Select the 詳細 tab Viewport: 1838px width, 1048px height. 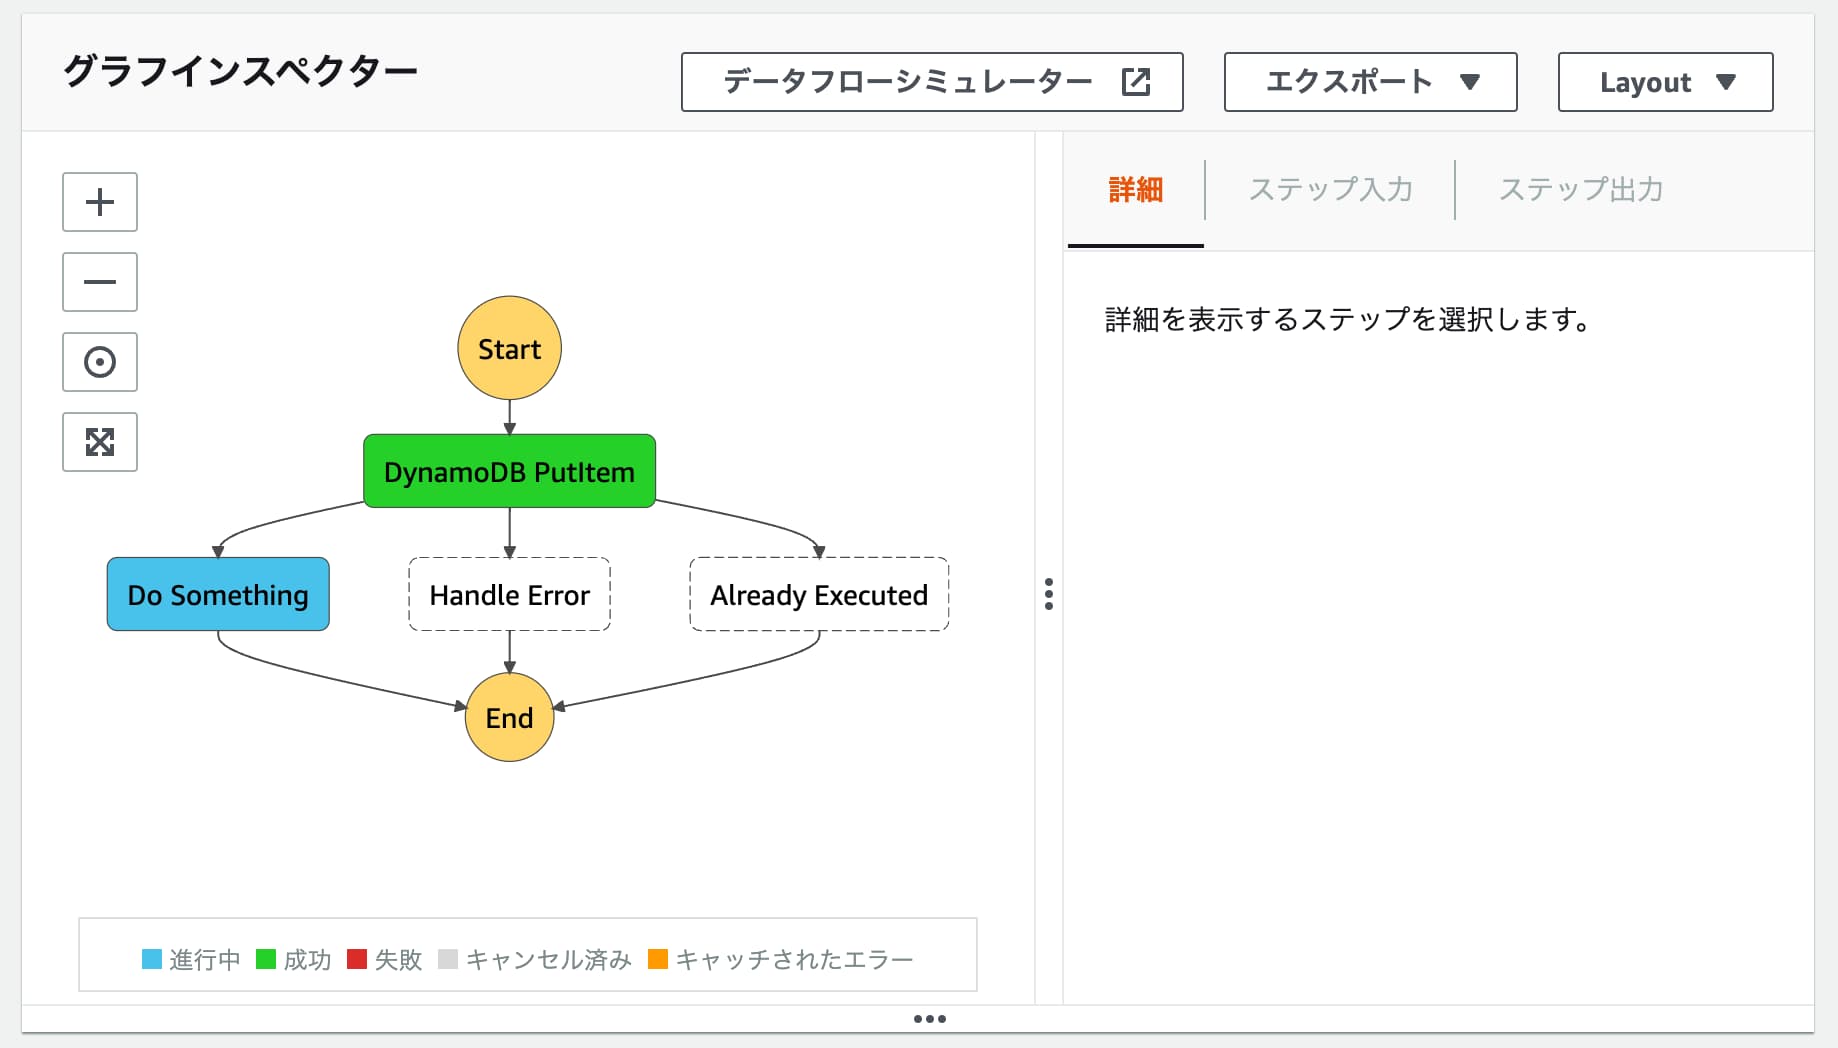click(1134, 189)
